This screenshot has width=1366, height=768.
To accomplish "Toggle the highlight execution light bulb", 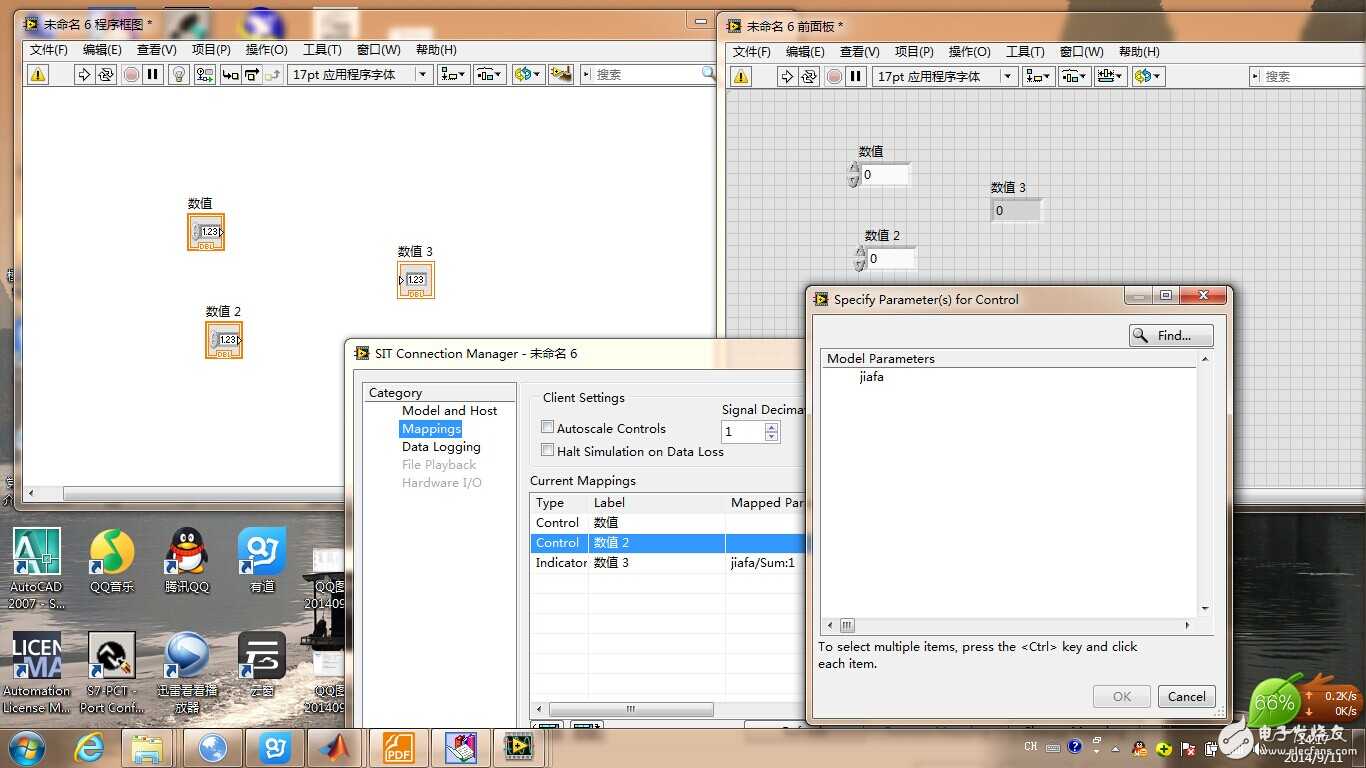I will [179, 74].
